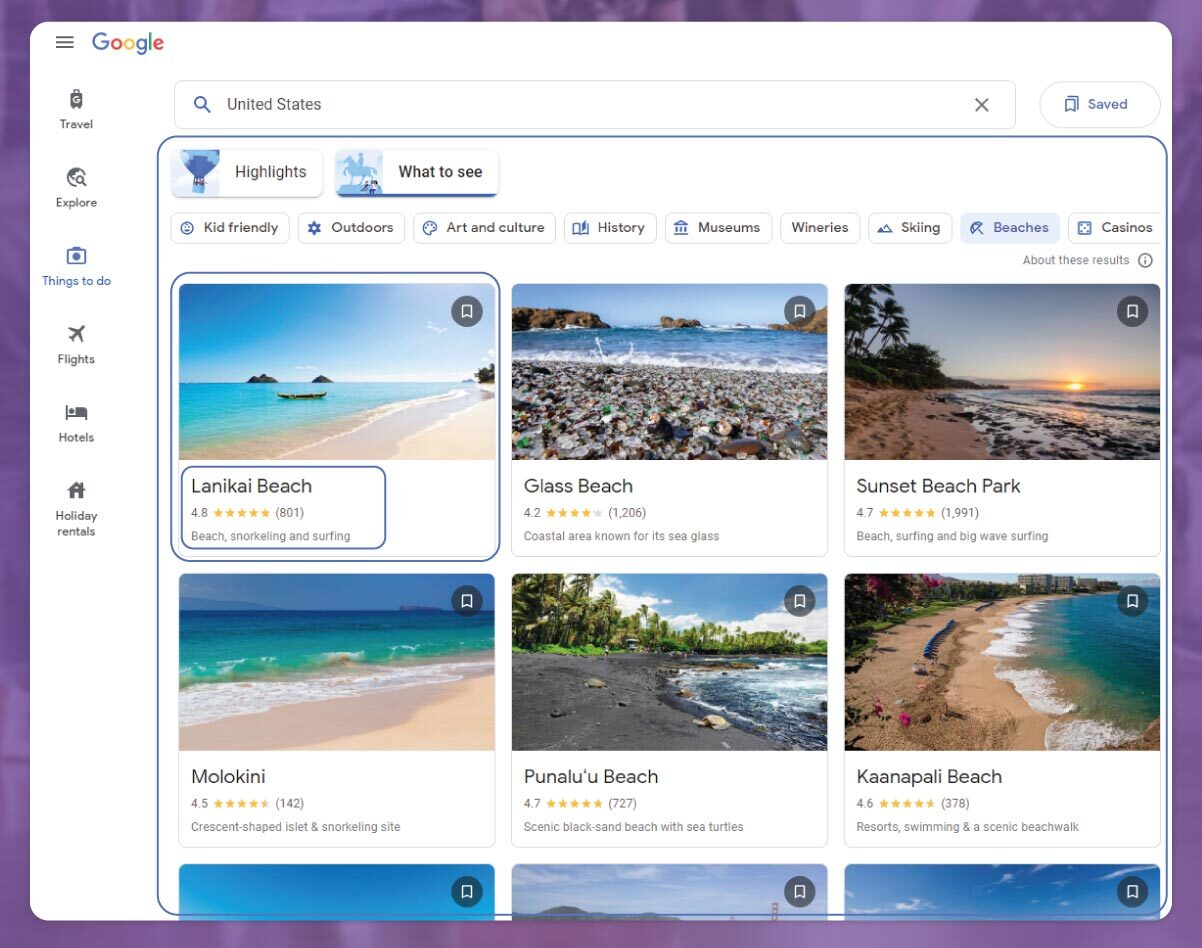Click the Google logo
The width and height of the screenshot is (1202, 948).
coord(128,43)
